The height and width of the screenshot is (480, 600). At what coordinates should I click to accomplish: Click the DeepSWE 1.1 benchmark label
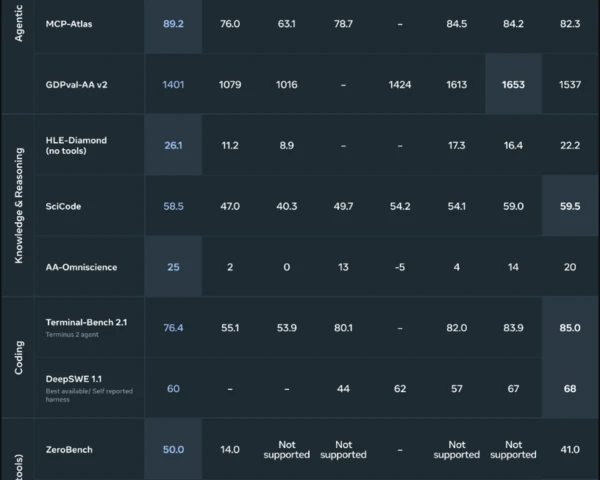coord(73,379)
